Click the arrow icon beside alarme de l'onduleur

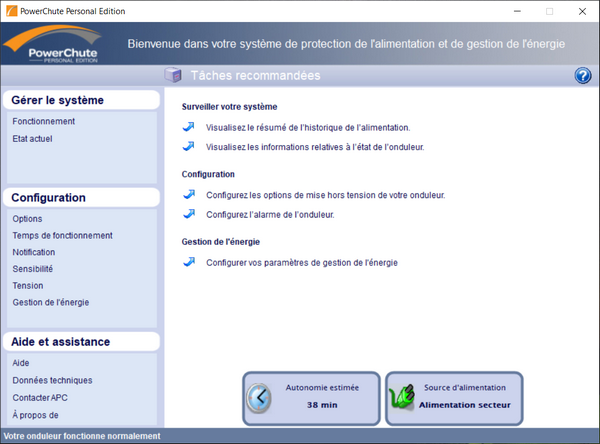(189, 214)
